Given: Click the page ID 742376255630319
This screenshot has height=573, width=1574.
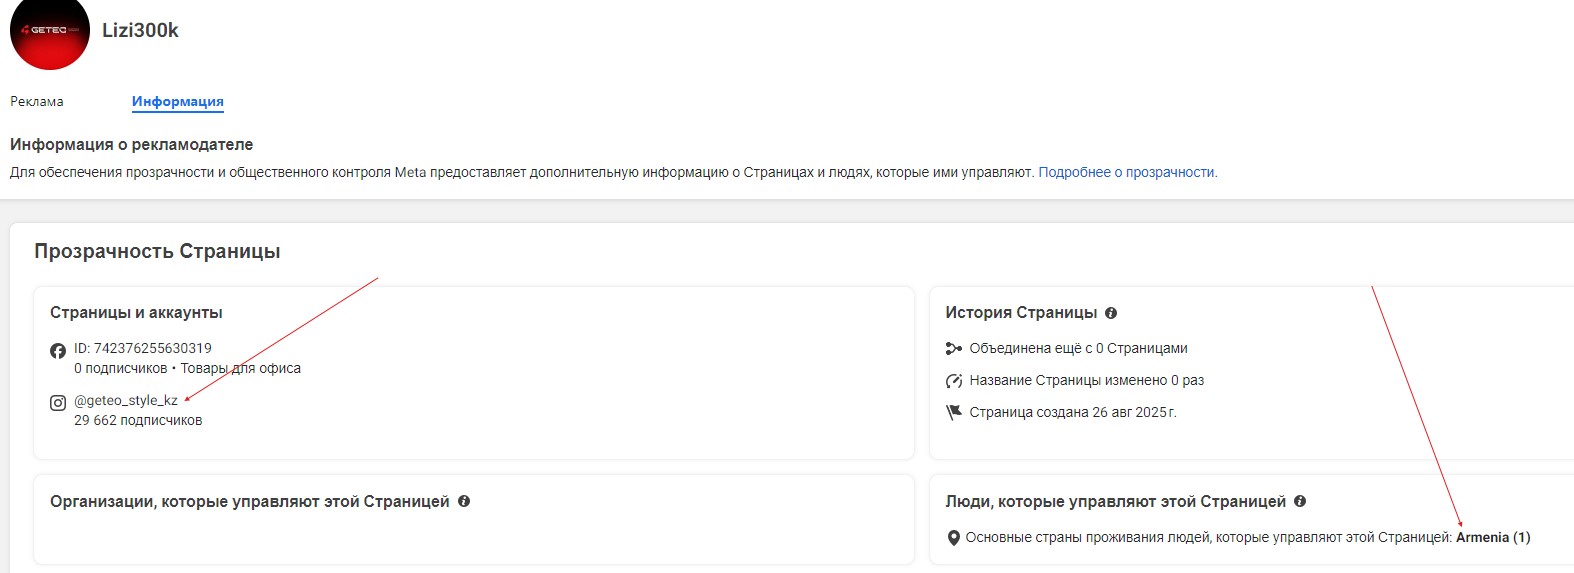Looking at the screenshot, I should click(143, 348).
